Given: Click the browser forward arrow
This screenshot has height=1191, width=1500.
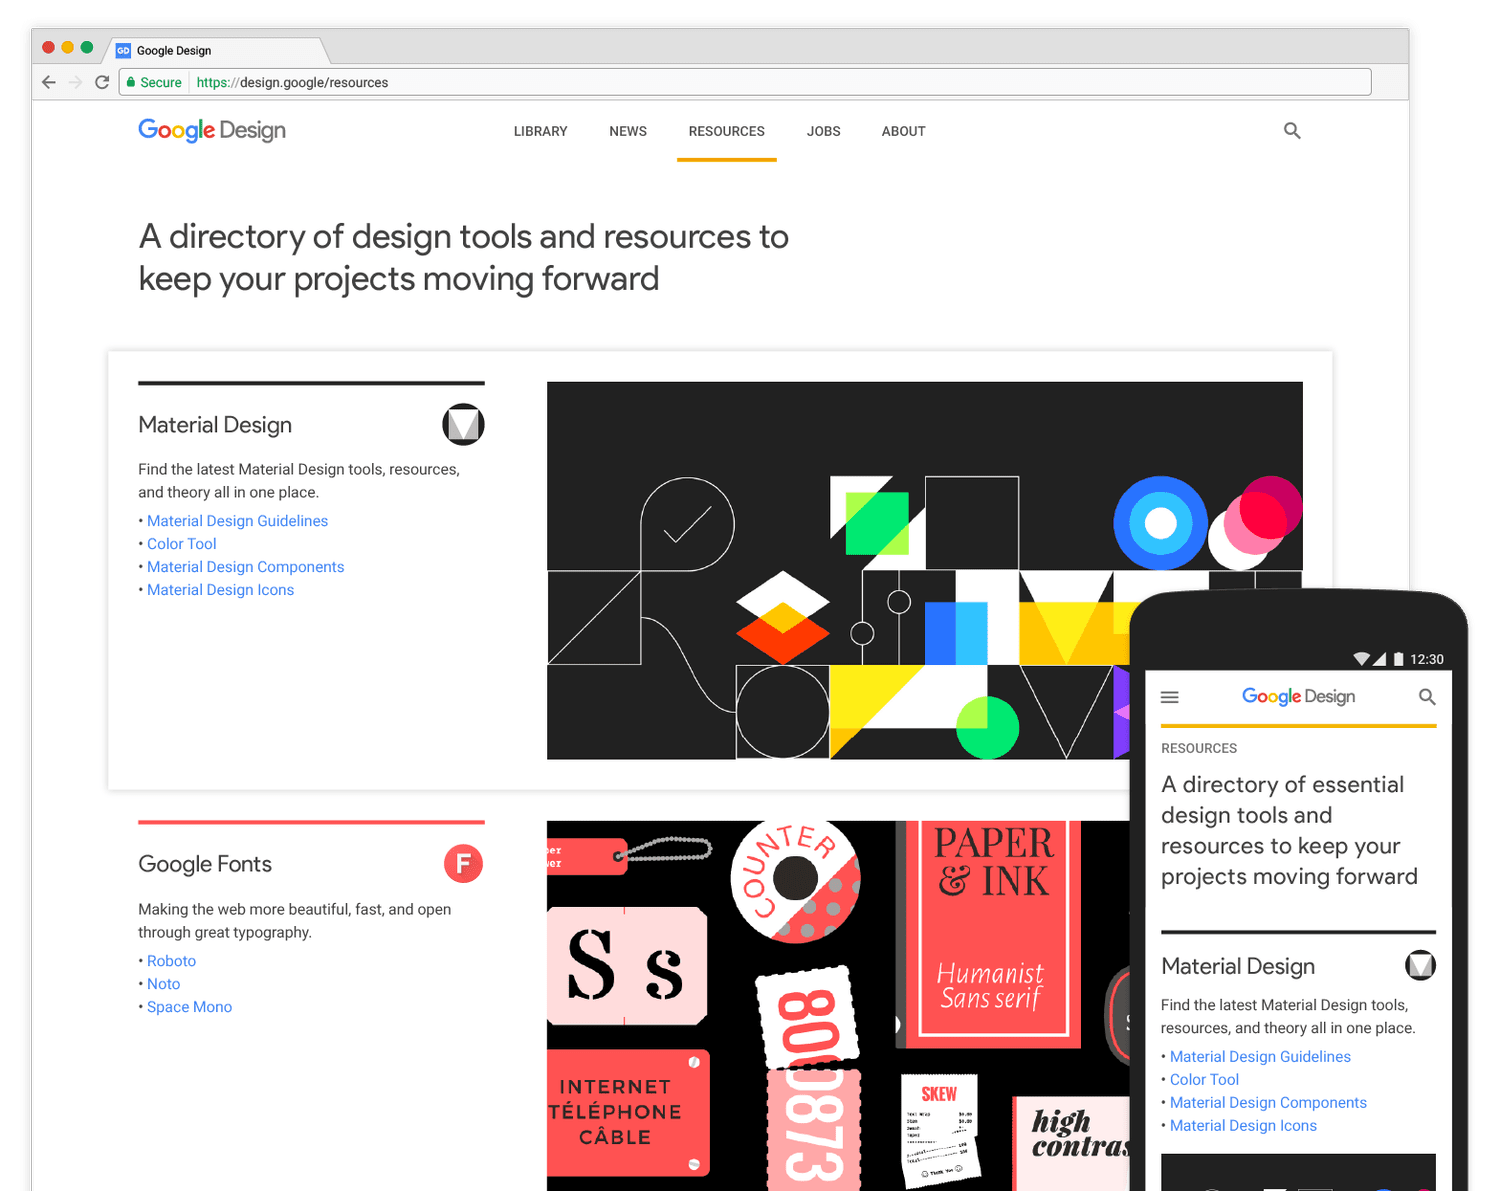Looking at the screenshot, I should (x=75, y=82).
